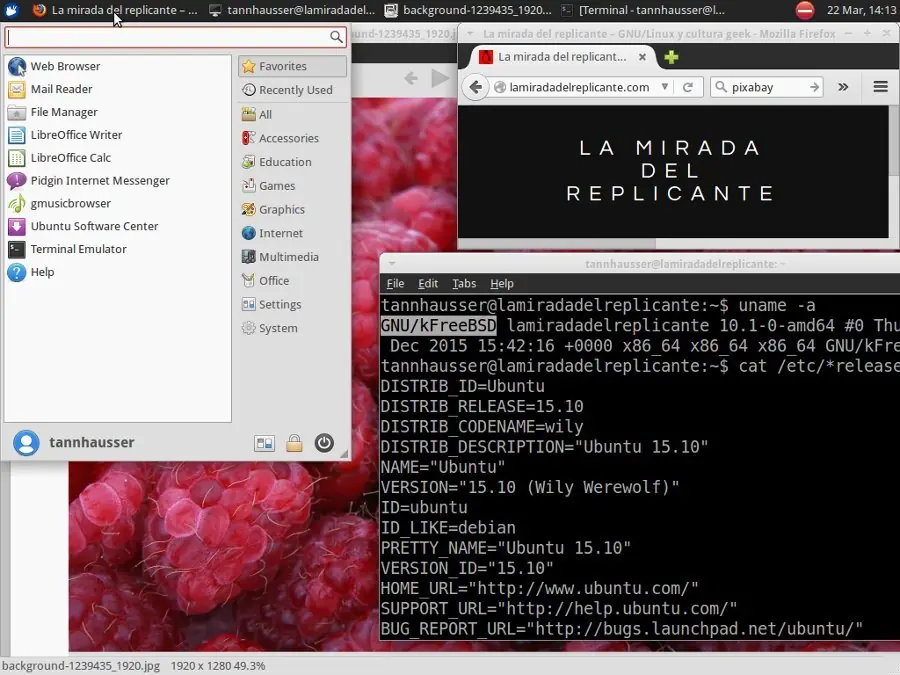This screenshot has width=900, height=675.
Task: Click the red notification icon in panel
Action: tap(805, 10)
